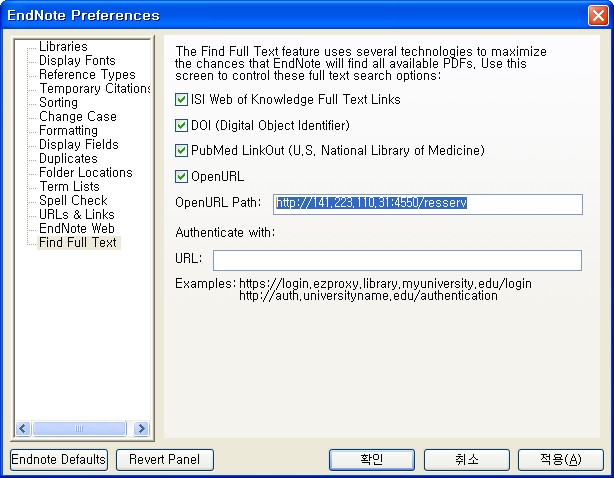Viewport: 614px width, 478px height.
Task: Open Temporary Citations settings
Action: pyautogui.click(x=95, y=88)
